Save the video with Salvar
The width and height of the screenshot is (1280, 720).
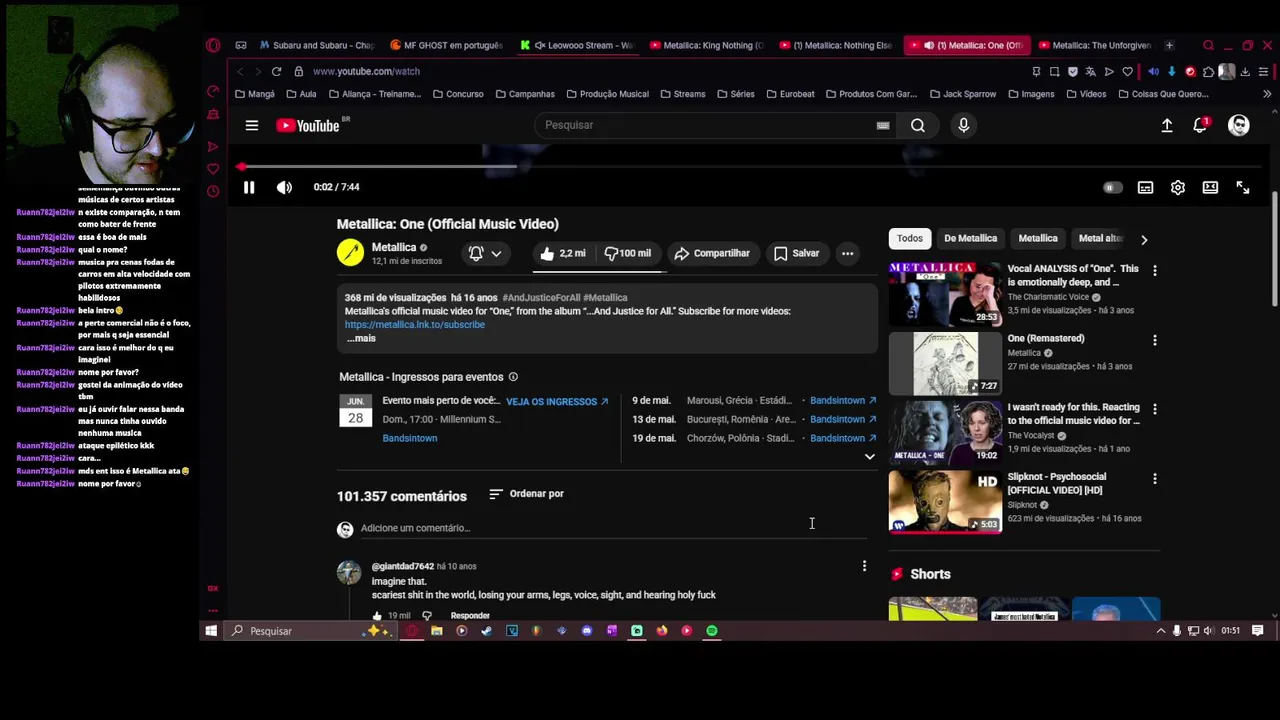click(x=796, y=254)
